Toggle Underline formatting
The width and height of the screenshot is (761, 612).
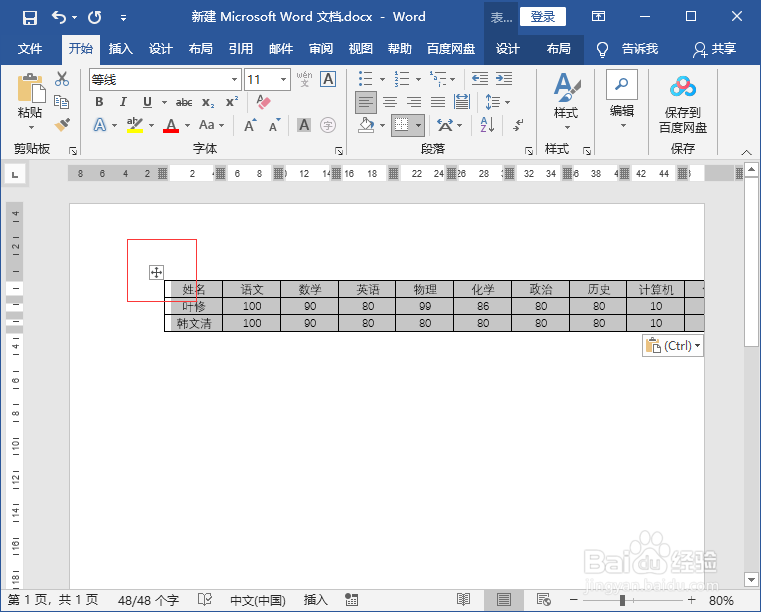click(x=148, y=102)
